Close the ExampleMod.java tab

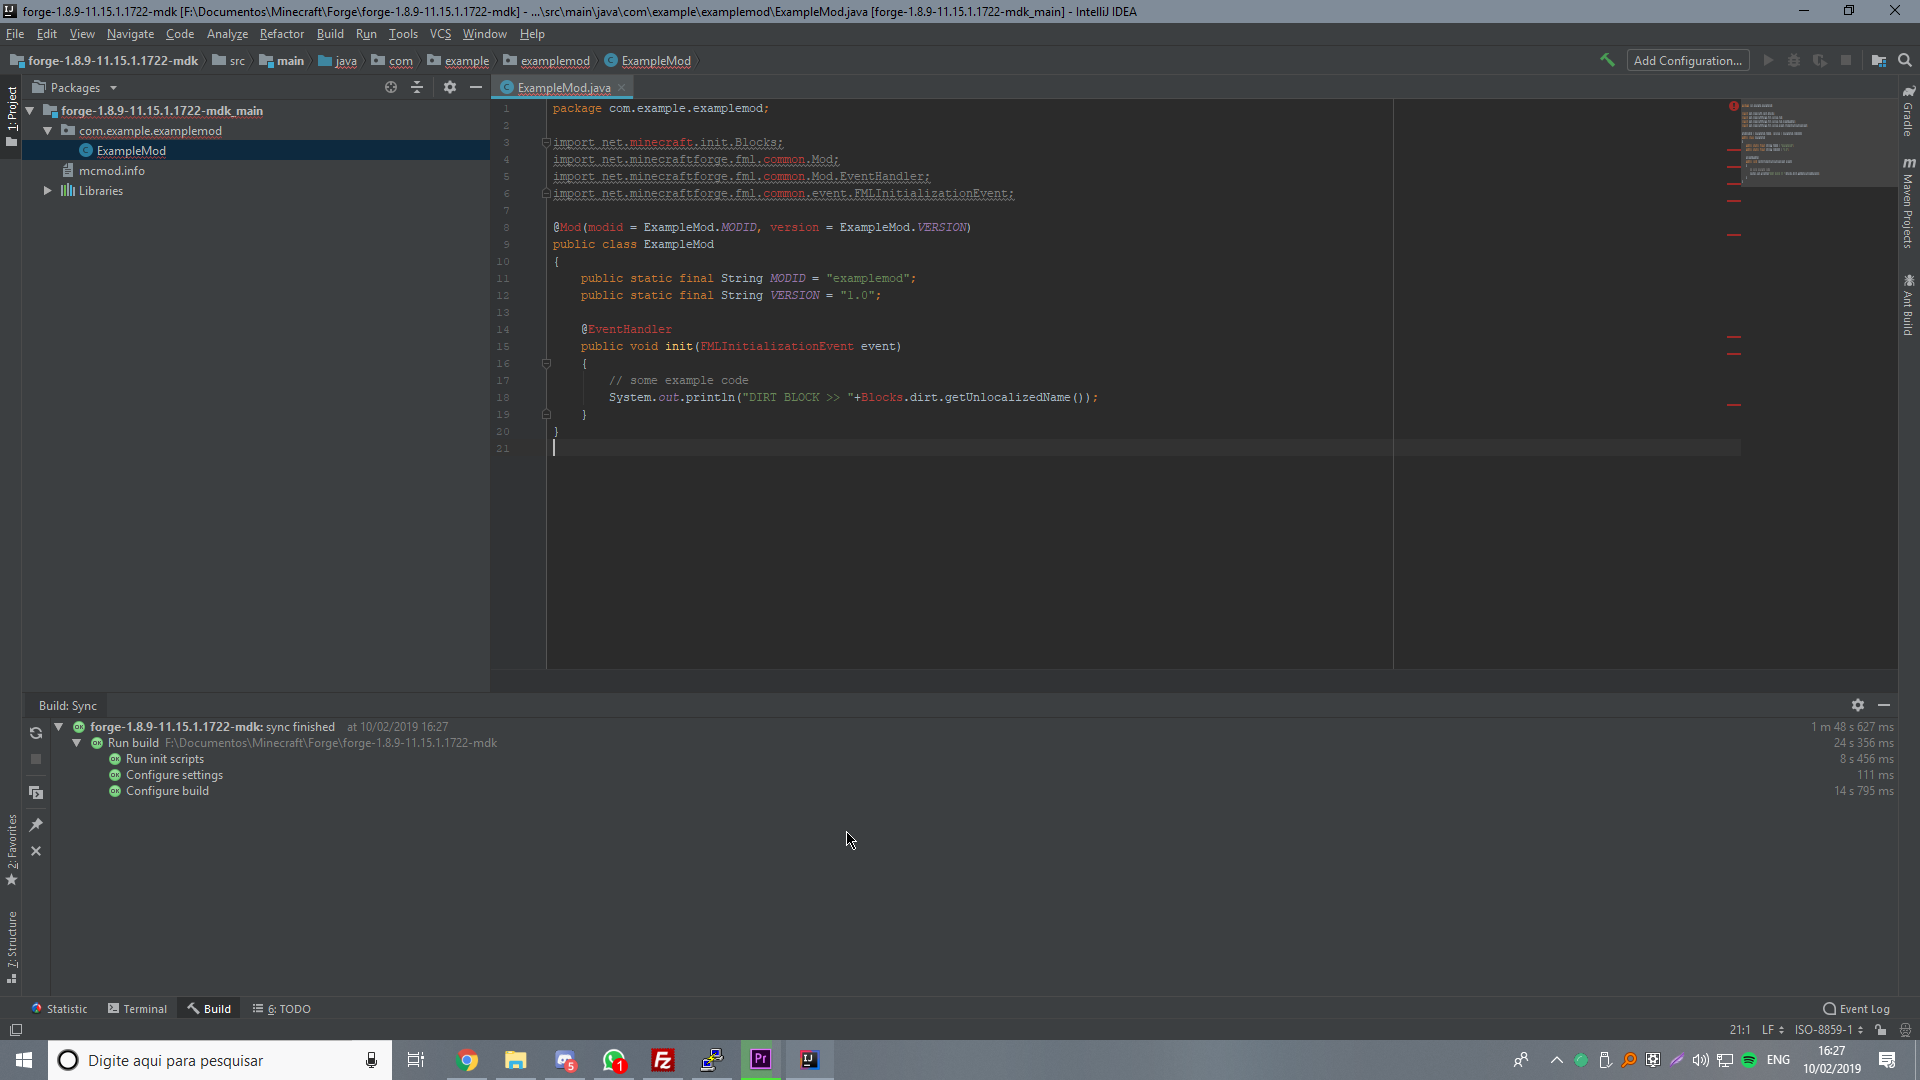click(x=622, y=88)
